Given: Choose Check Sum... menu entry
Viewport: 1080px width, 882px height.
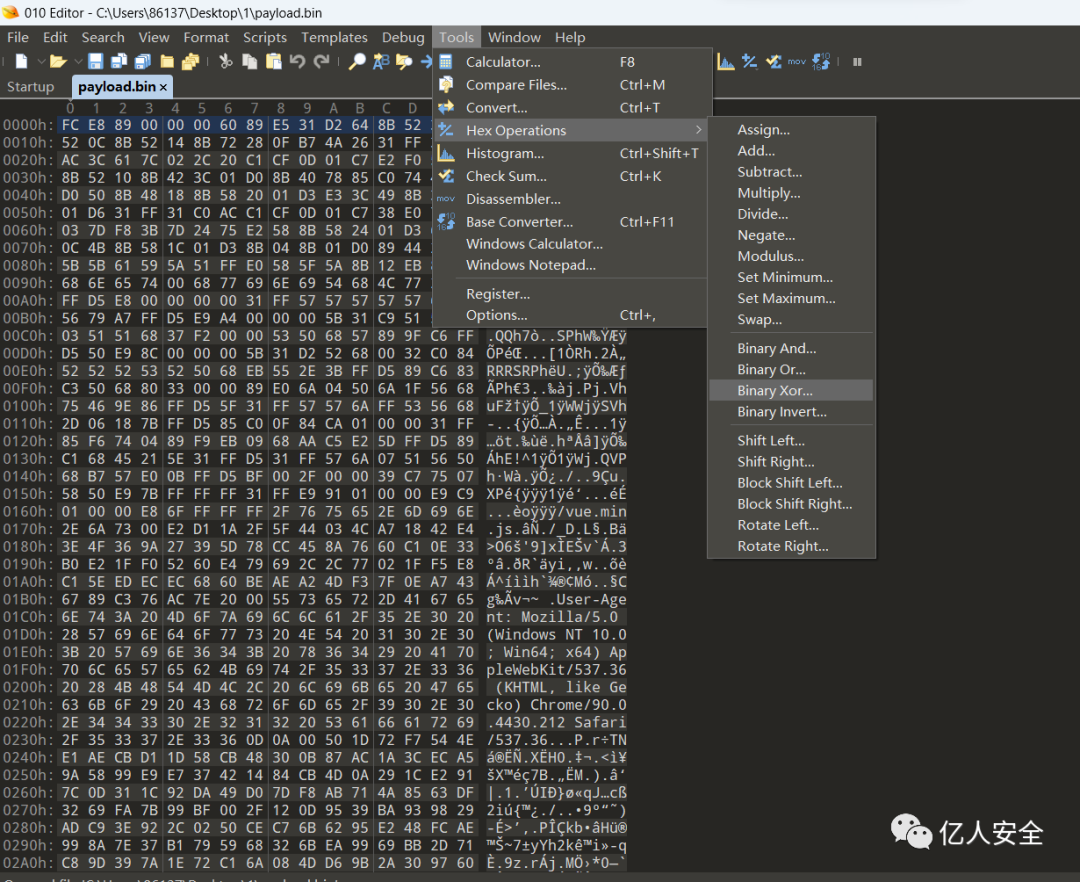Looking at the screenshot, I should click(x=571, y=176).
